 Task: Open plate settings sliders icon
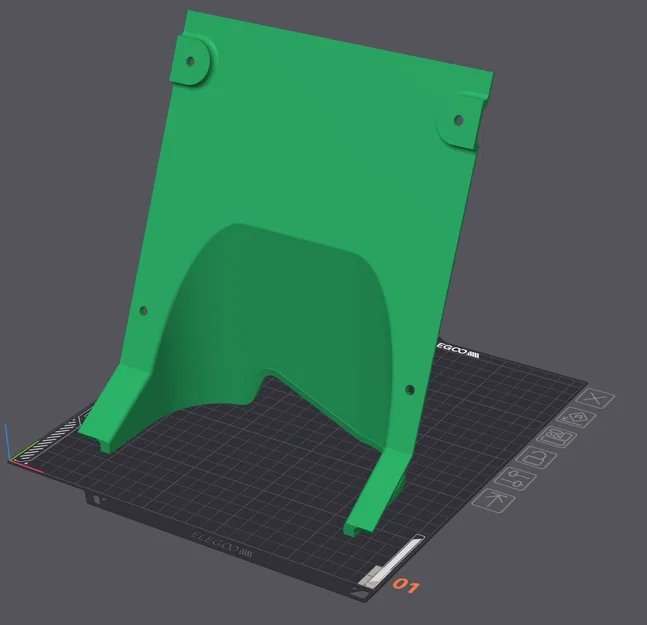515,479
